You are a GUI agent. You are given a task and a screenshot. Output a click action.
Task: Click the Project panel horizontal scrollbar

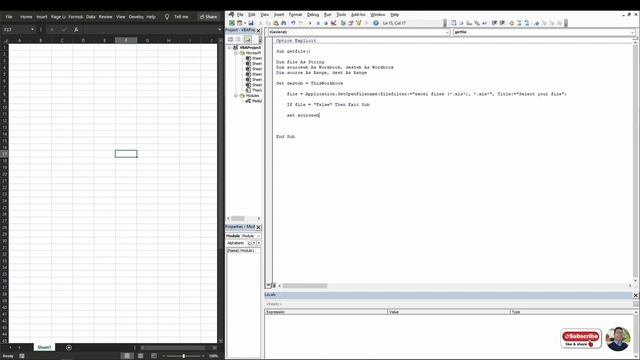pyautogui.click(x=238, y=219)
